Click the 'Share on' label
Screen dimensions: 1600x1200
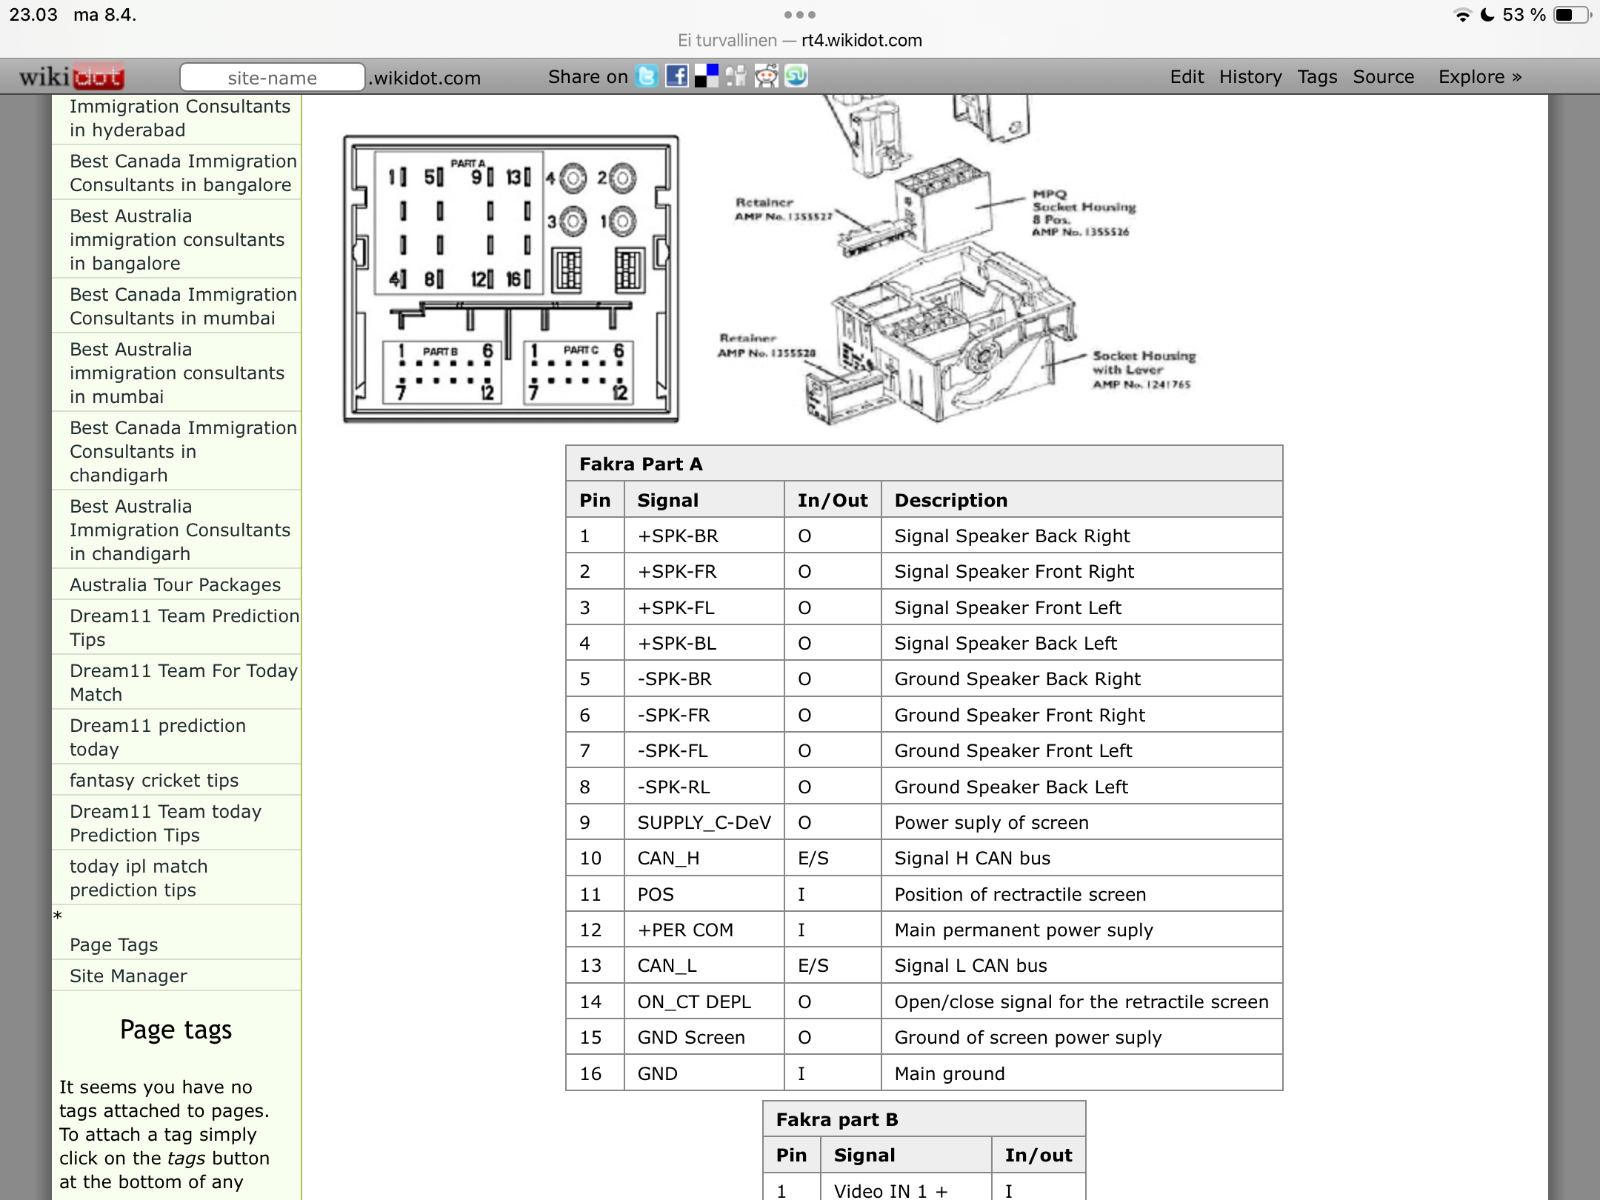pos(588,77)
